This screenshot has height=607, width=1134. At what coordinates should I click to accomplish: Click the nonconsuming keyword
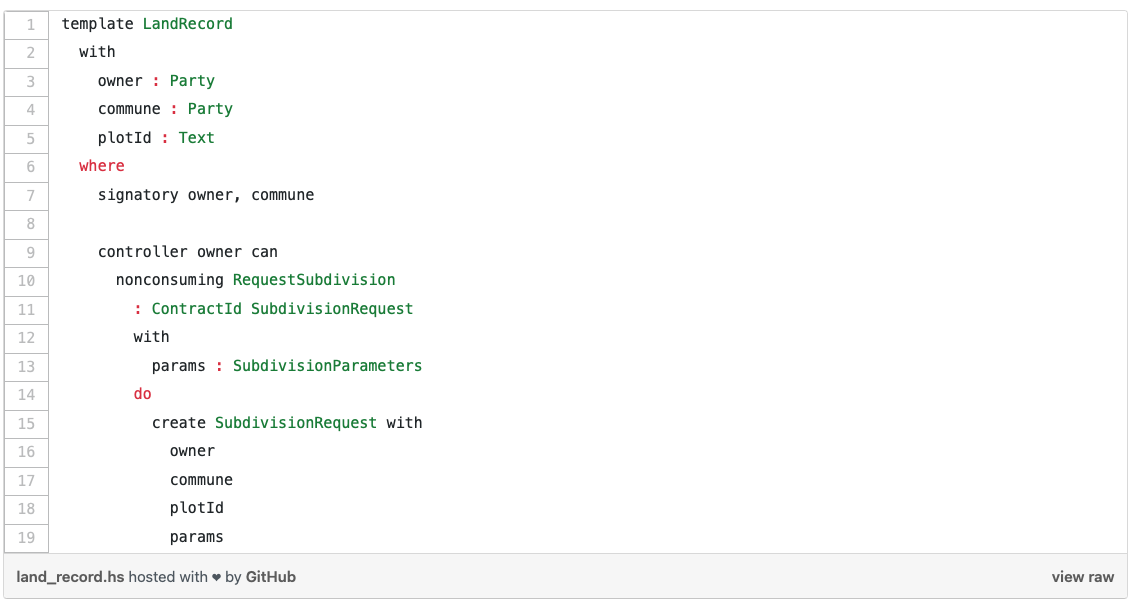(x=170, y=280)
